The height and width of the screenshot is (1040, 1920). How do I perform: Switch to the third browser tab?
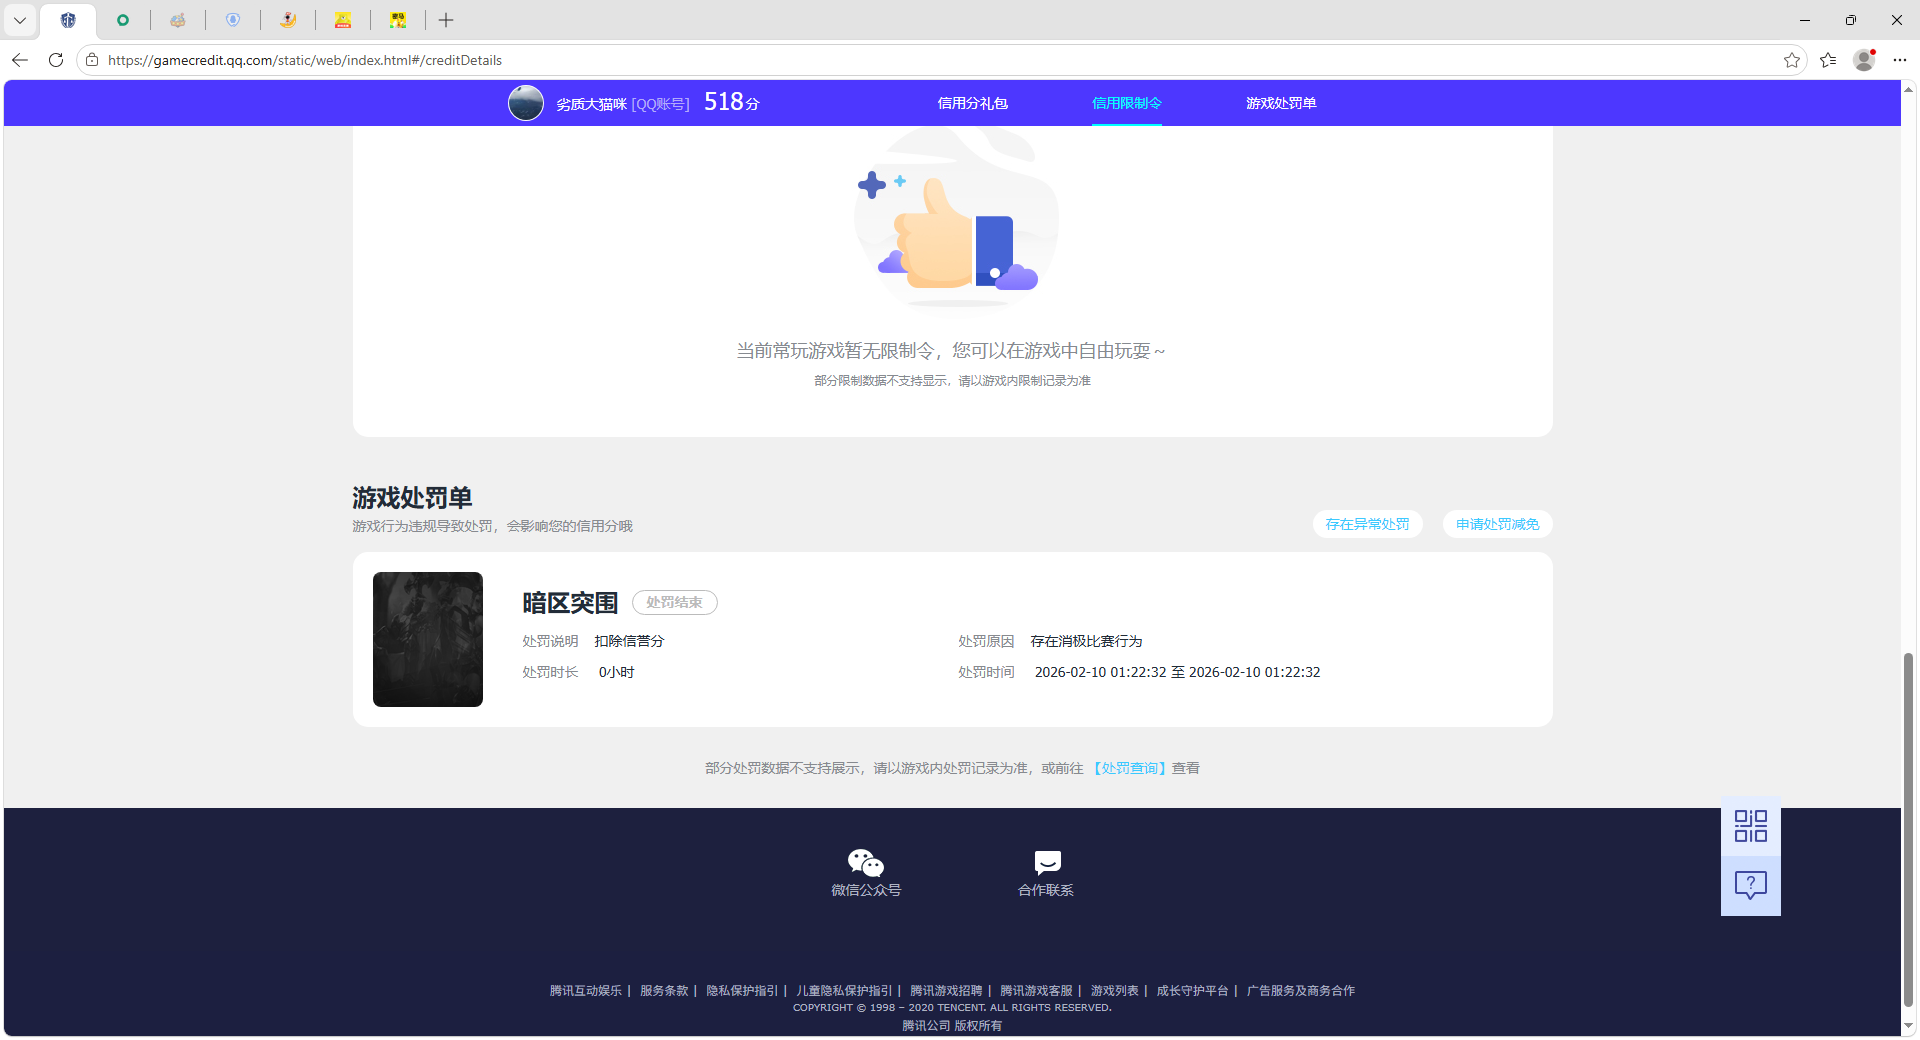178,20
